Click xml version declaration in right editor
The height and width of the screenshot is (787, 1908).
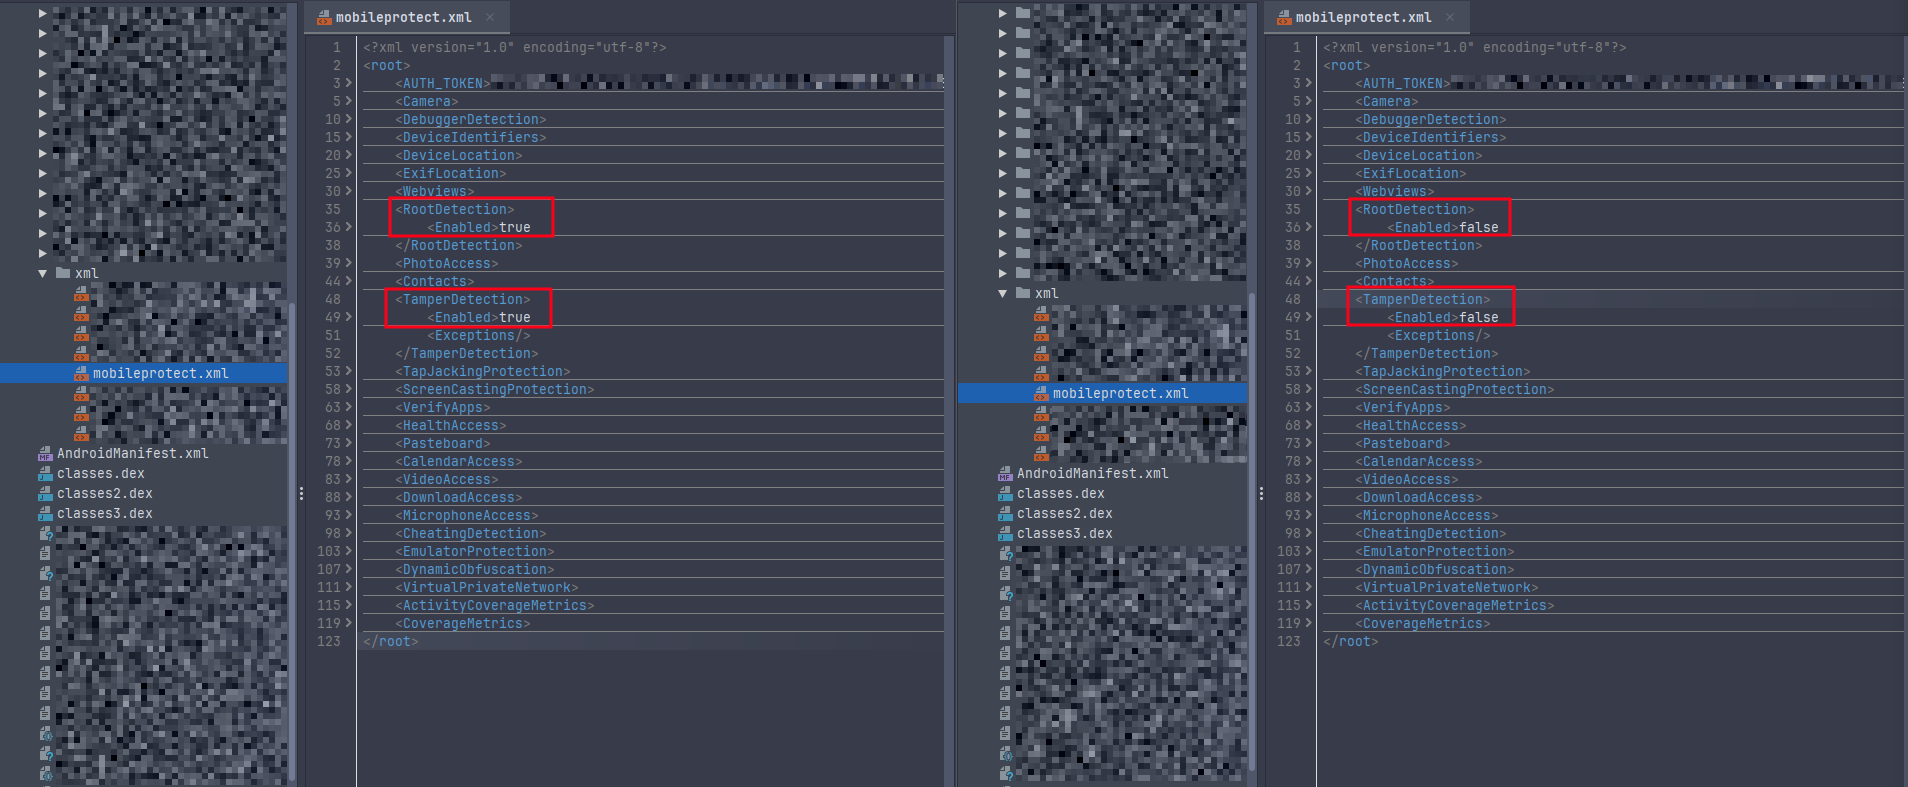tap(1475, 47)
